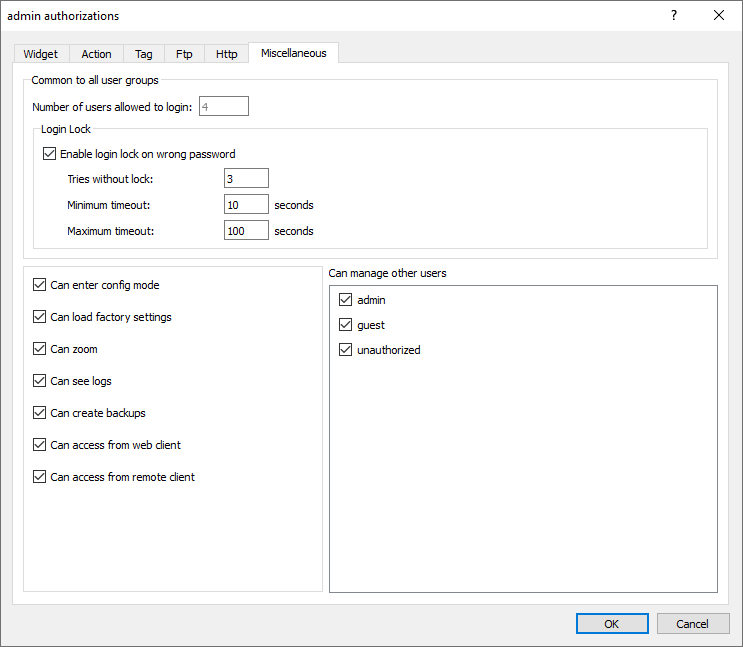Toggle Can create backups checkbox
Image resolution: width=743 pixels, height=647 pixels.
tap(40, 413)
